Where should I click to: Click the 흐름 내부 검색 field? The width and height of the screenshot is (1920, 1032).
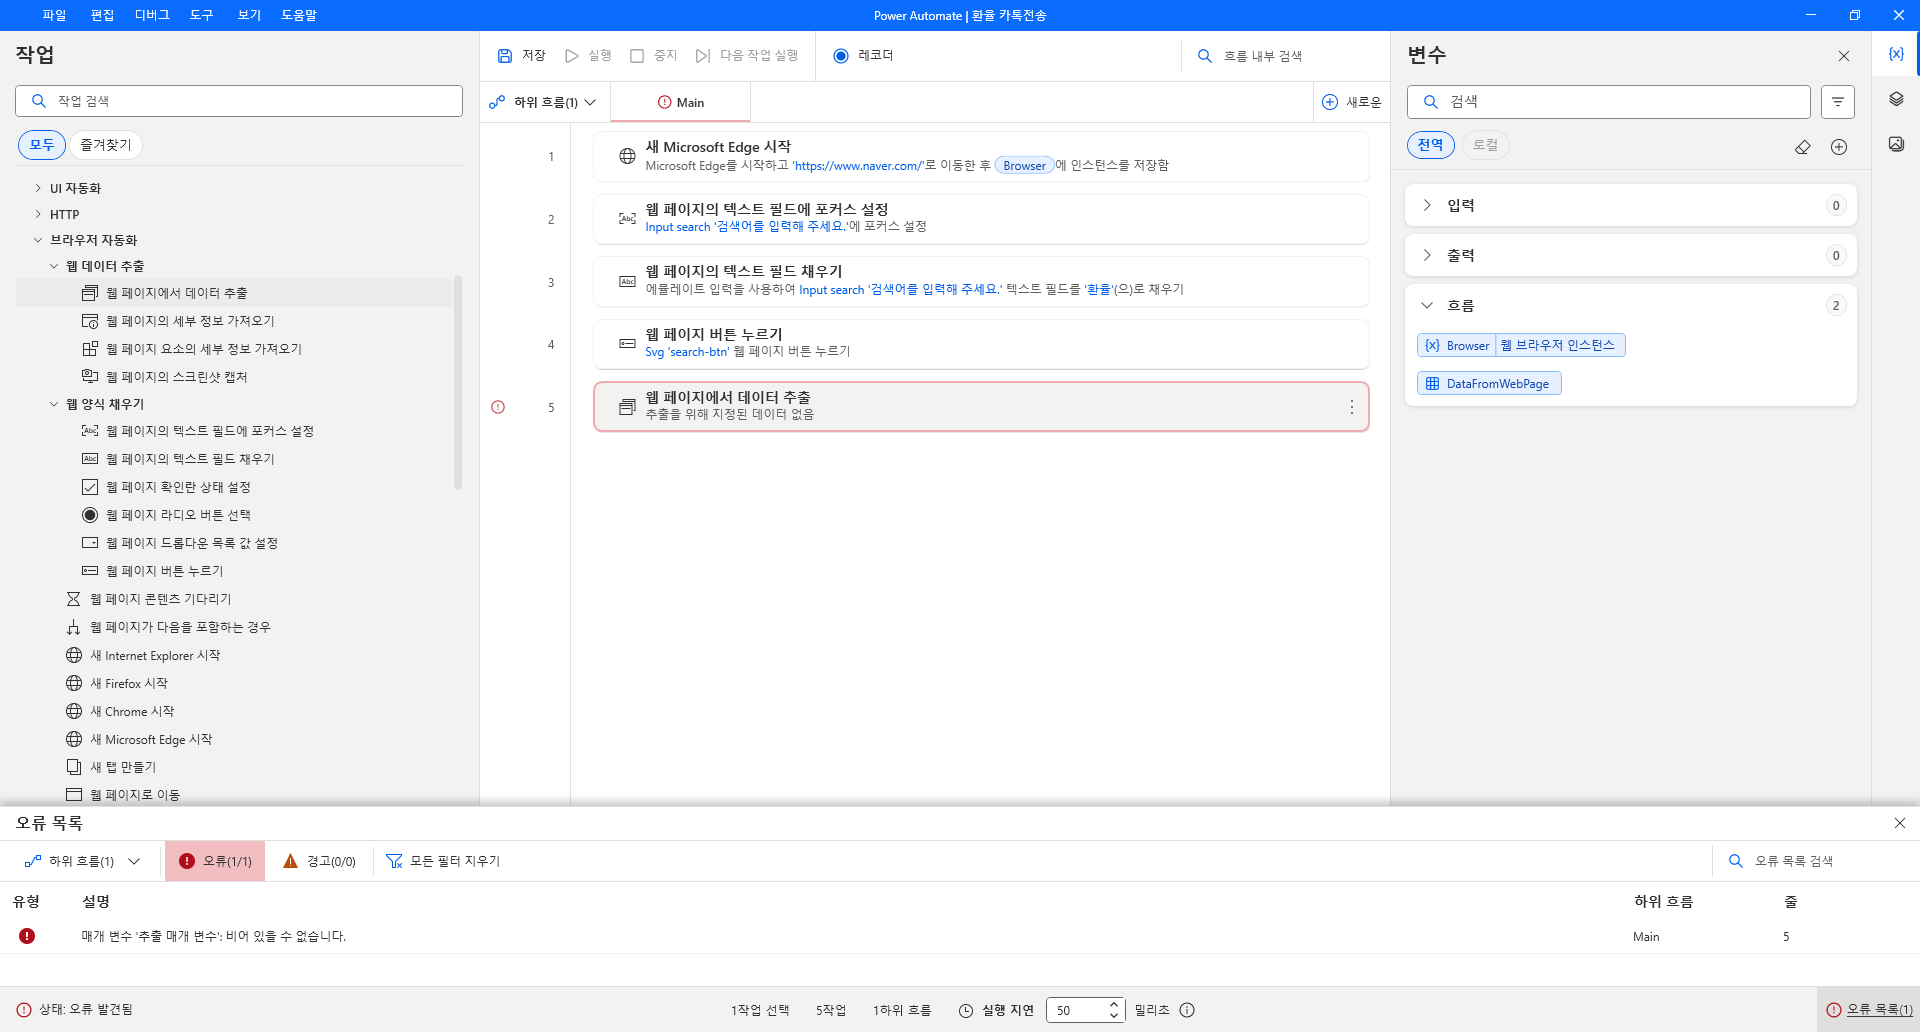point(1284,56)
